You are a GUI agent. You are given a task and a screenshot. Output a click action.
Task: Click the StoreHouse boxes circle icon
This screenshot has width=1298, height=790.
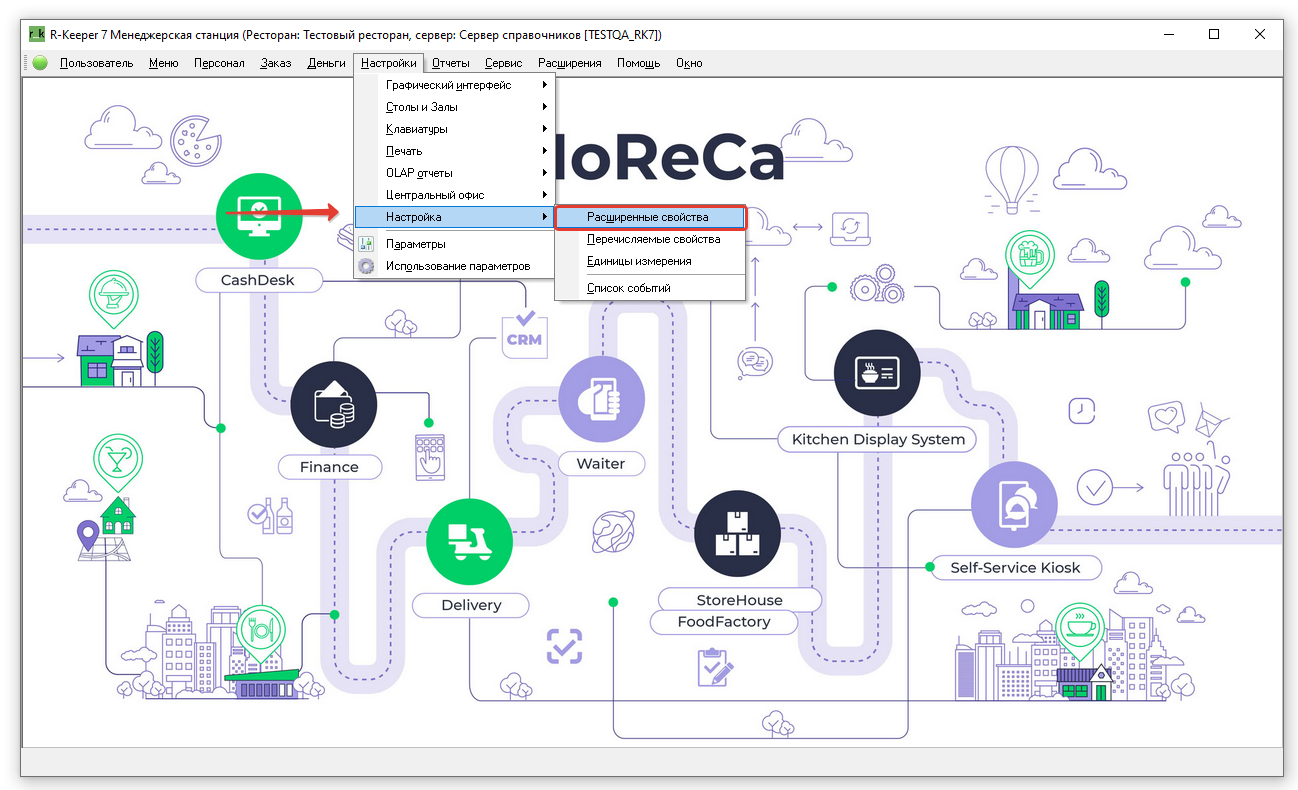(737, 533)
